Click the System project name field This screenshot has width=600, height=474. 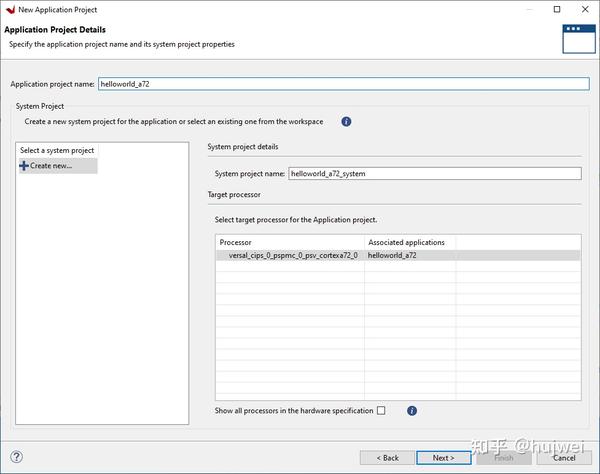[433, 173]
